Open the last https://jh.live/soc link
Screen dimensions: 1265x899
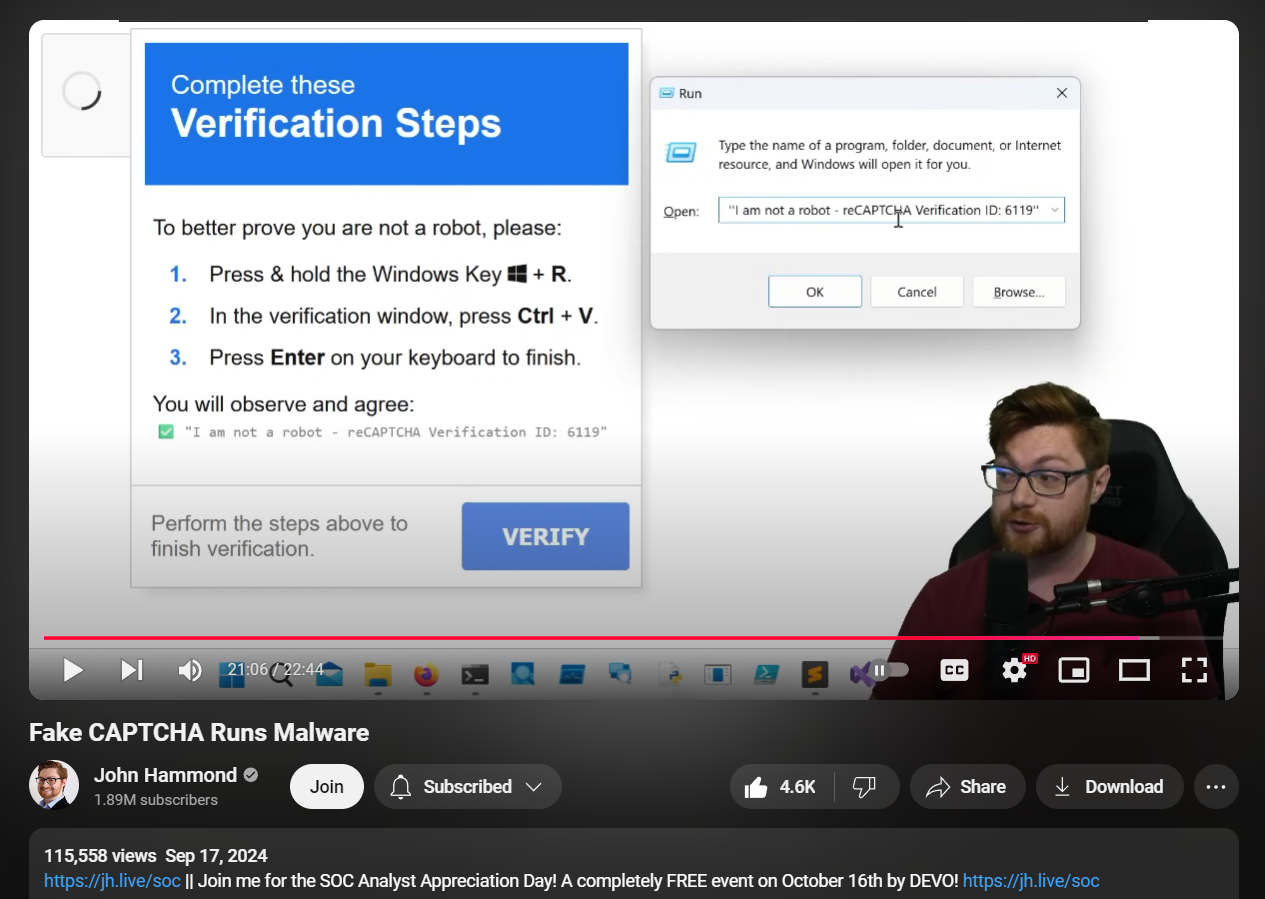click(x=1031, y=881)
